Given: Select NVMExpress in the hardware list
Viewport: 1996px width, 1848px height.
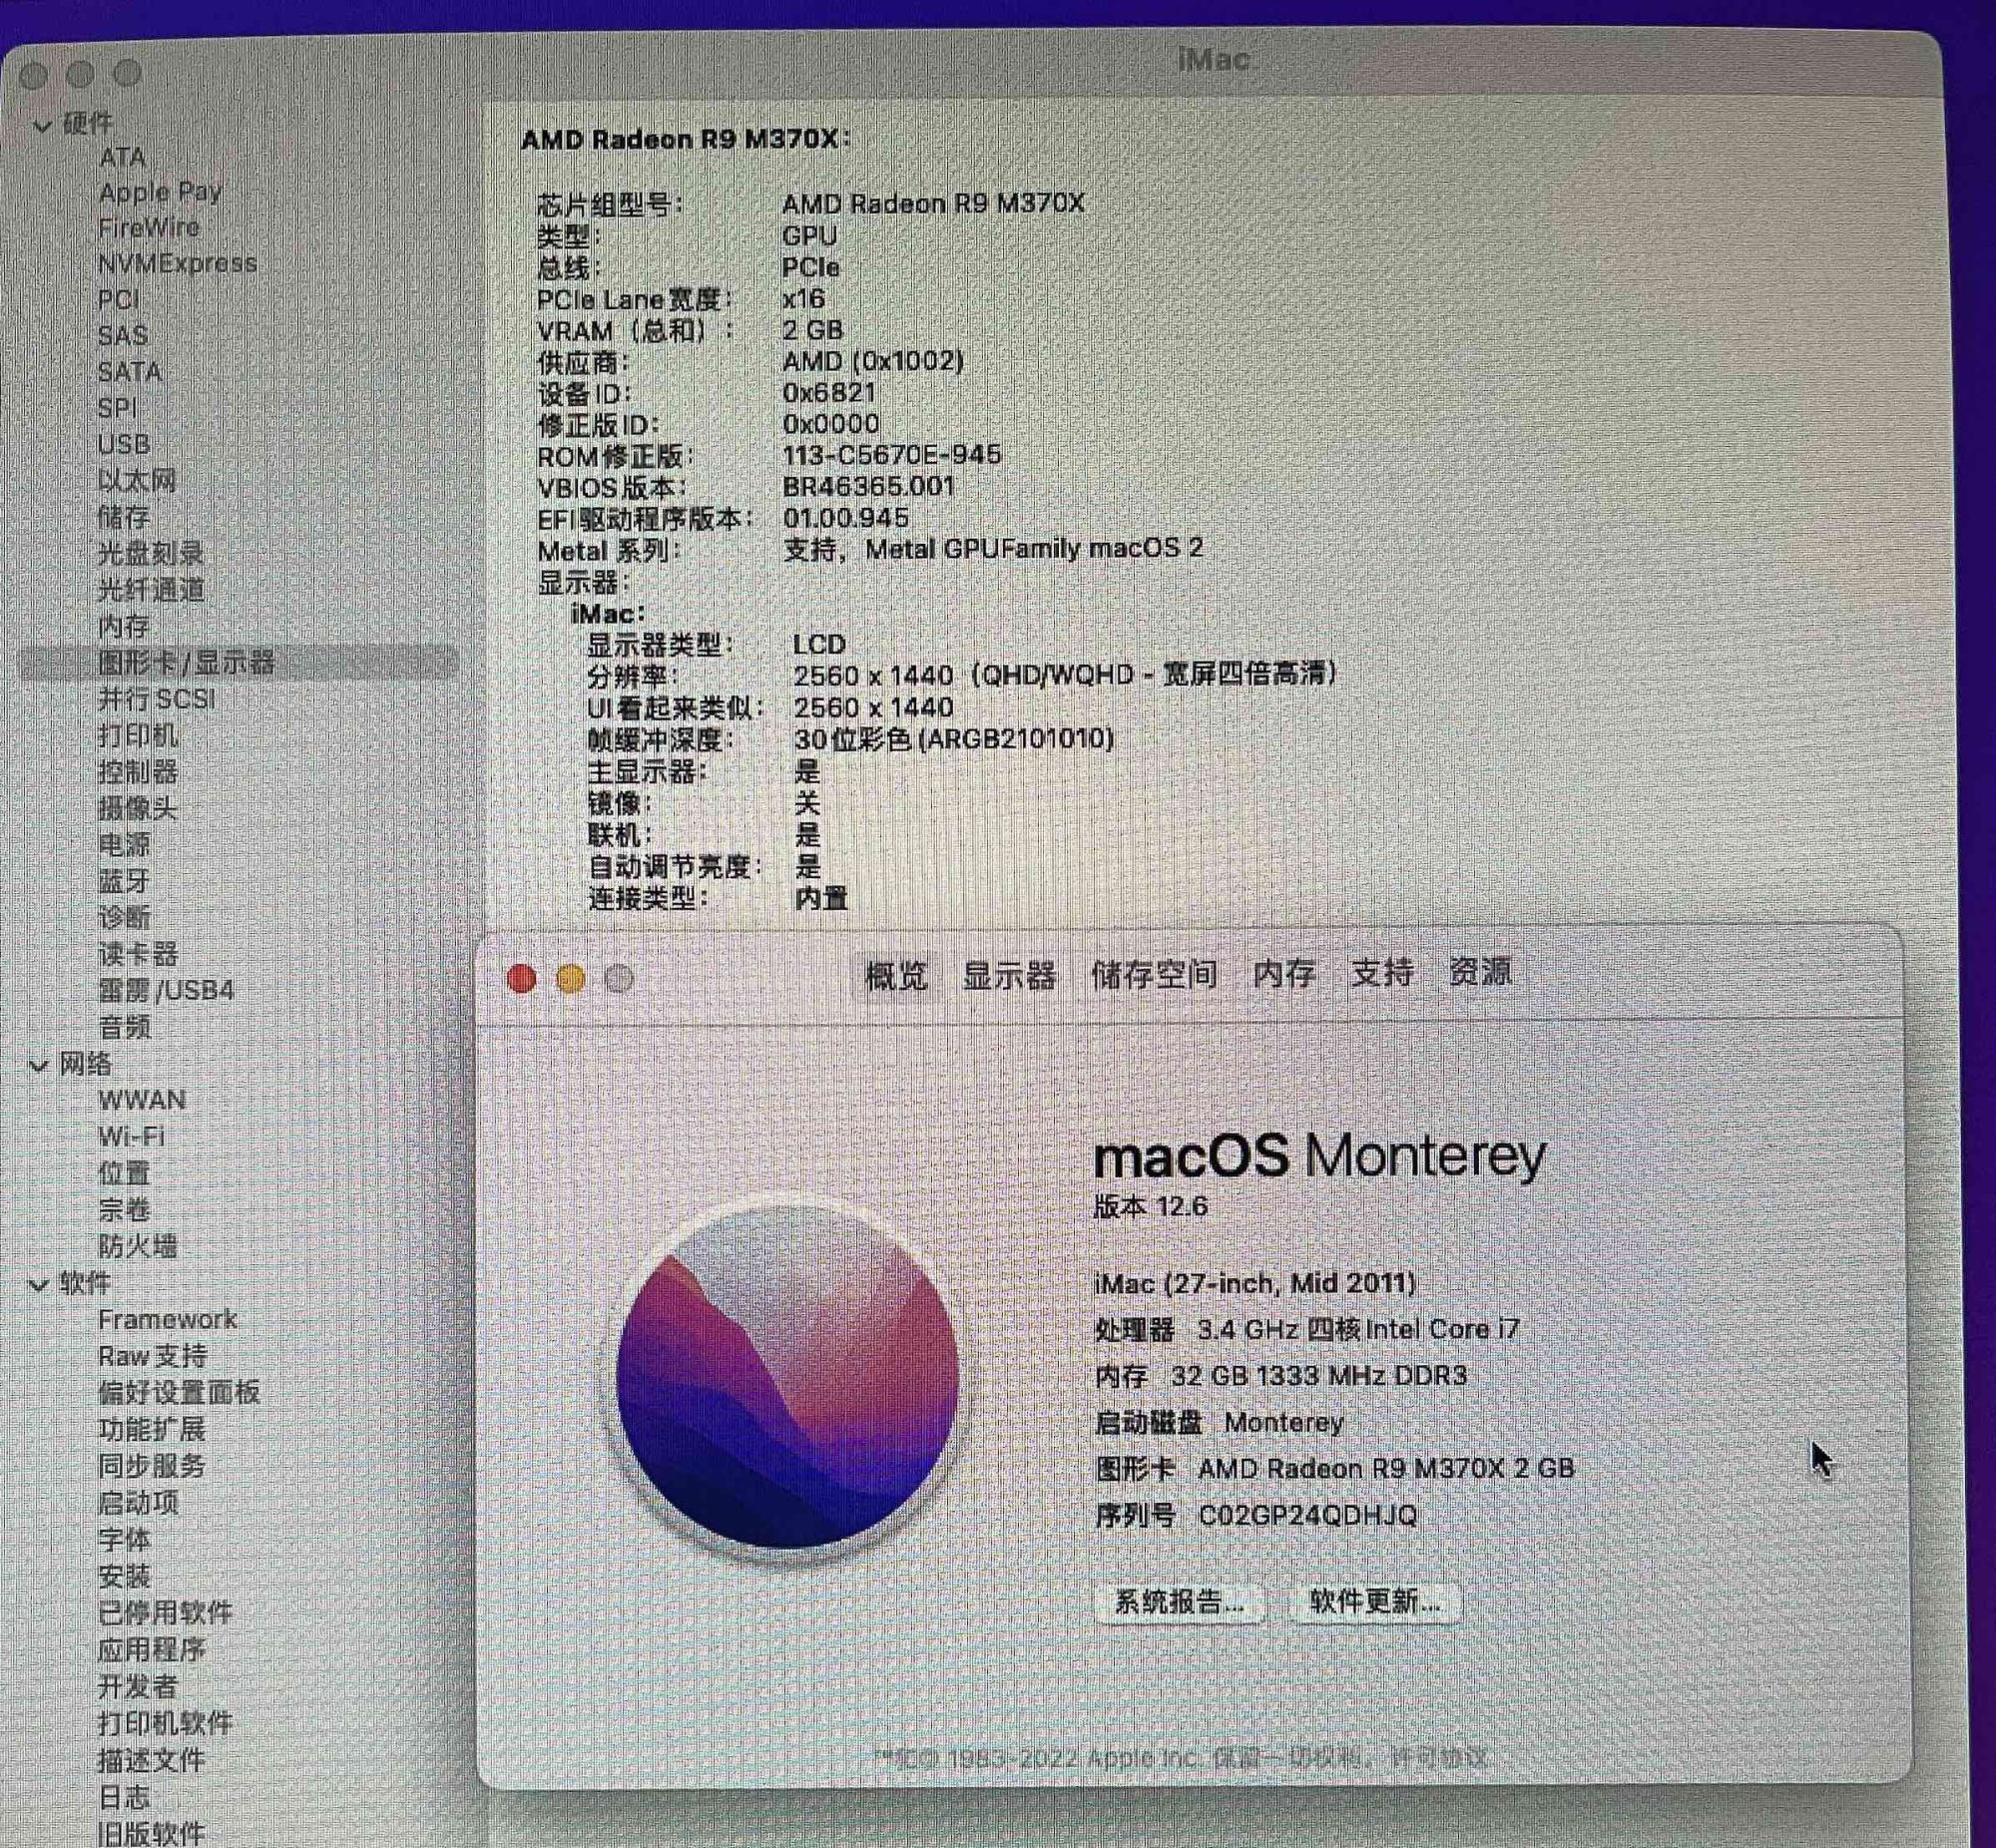Looking at the screenshot, I should coord(177,263).
